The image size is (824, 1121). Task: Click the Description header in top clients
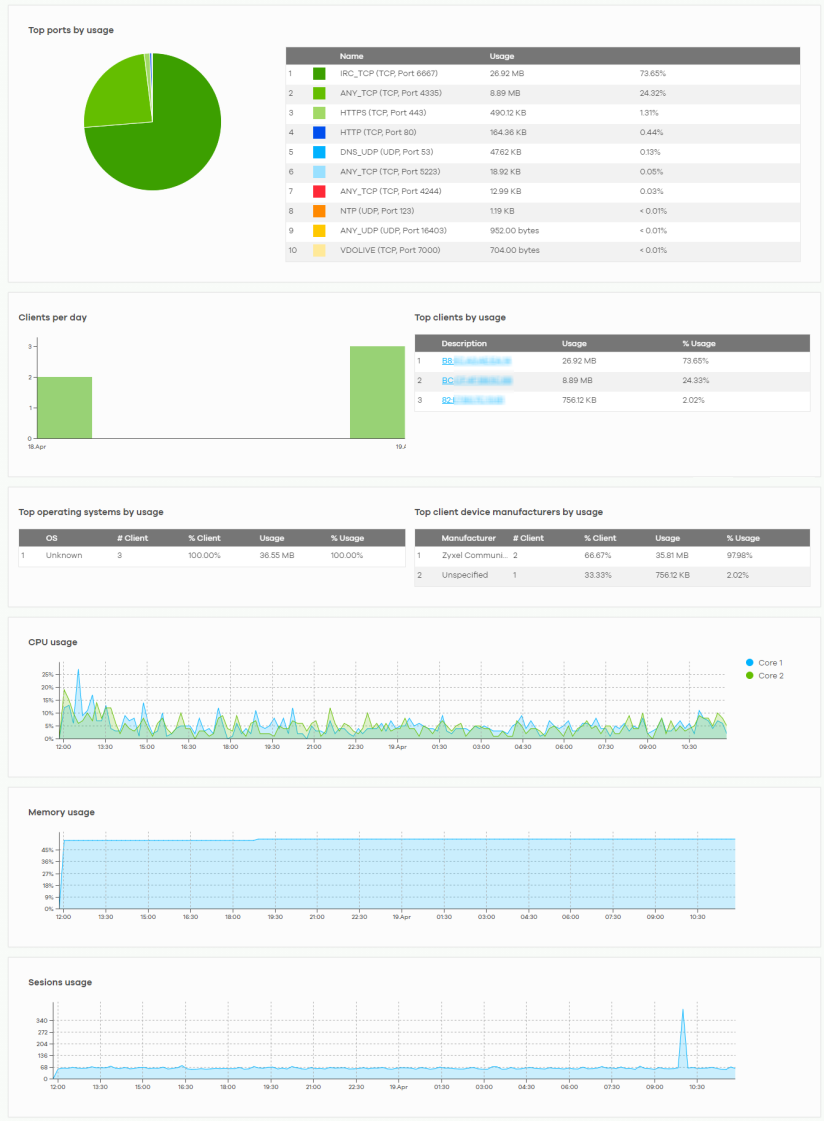coord(464,343)
